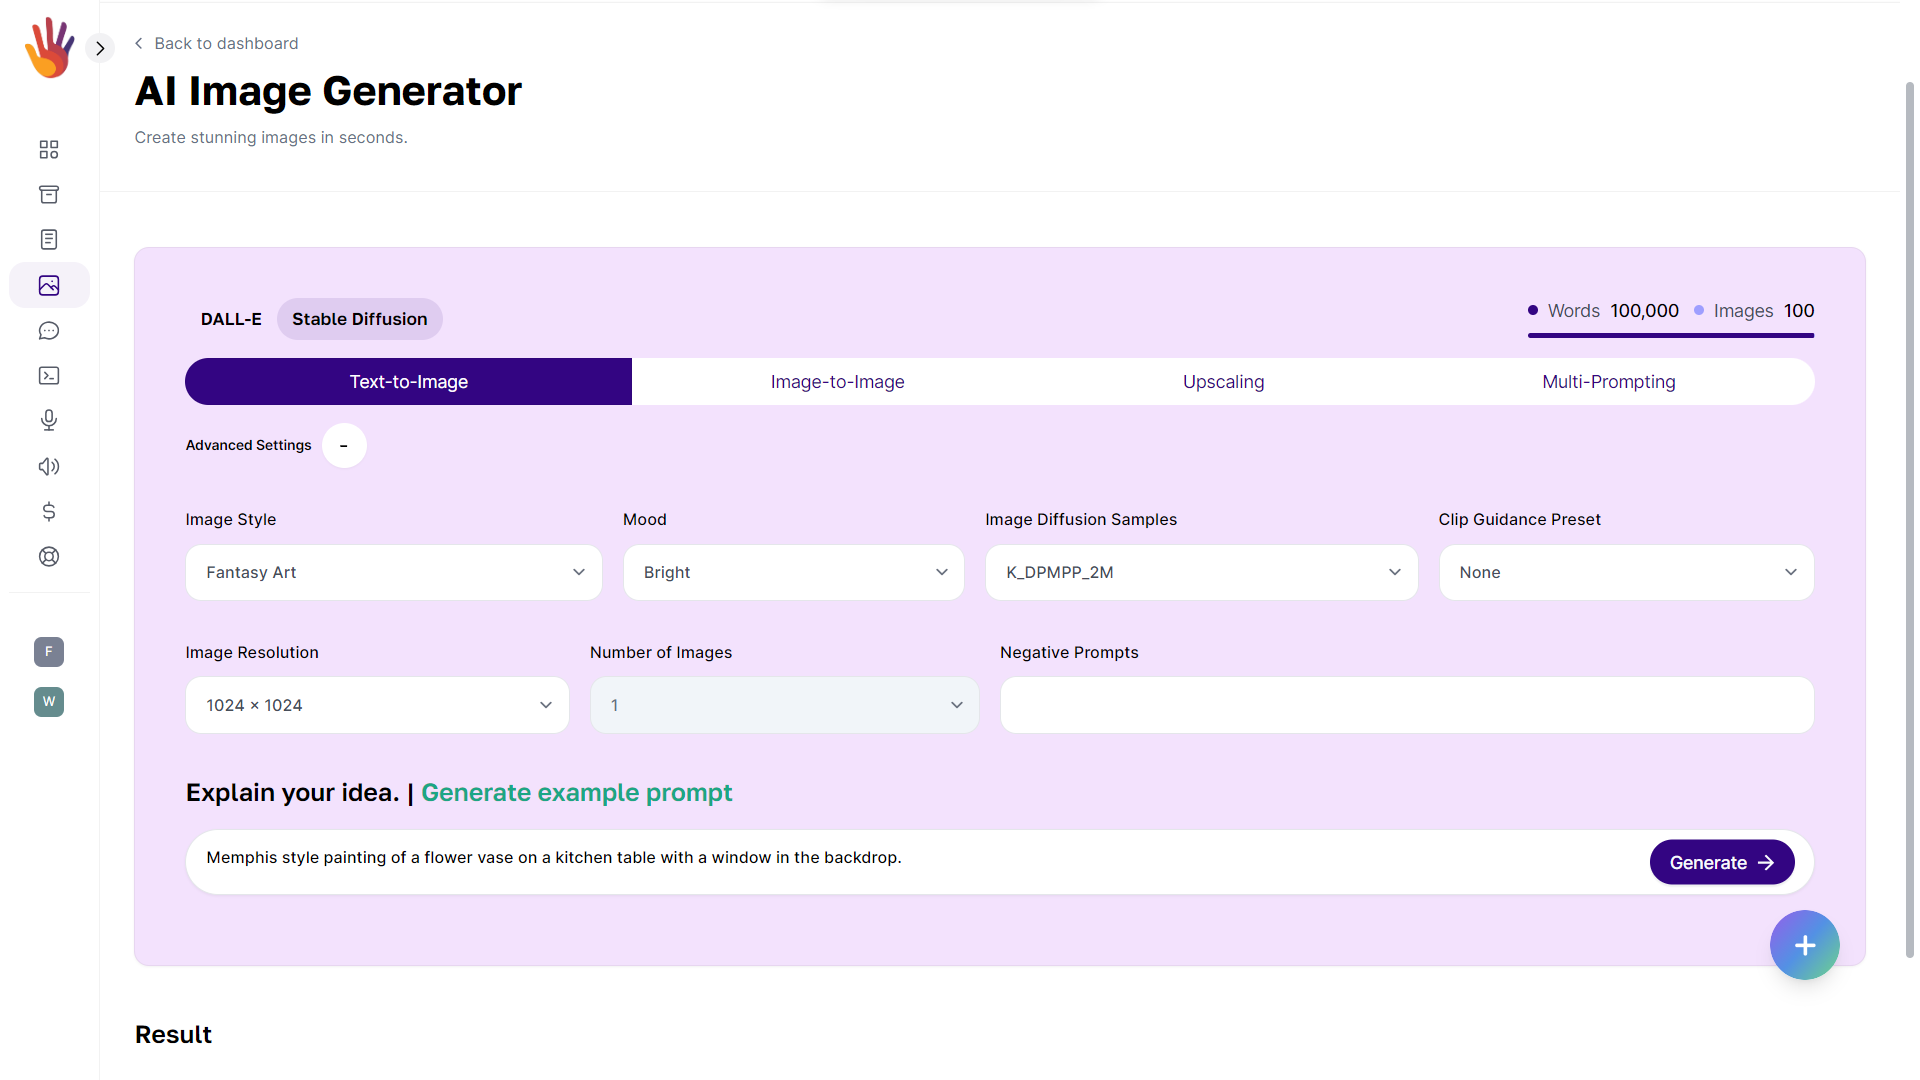1920x1080 pixels.
Task: Click the lifebuoy support icon
Action: pos(49,557)
